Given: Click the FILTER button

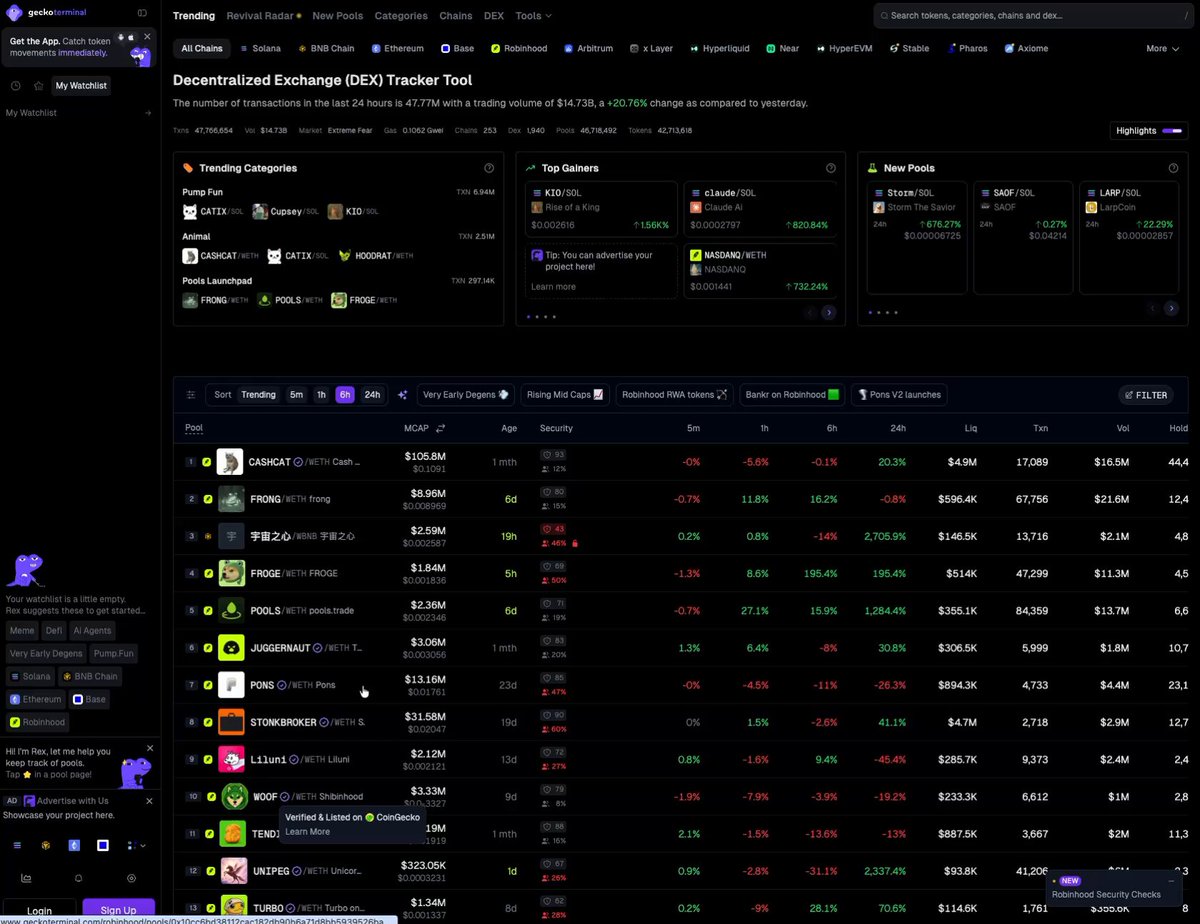Looking at the screenshot, I should (x=1146, y=395).
